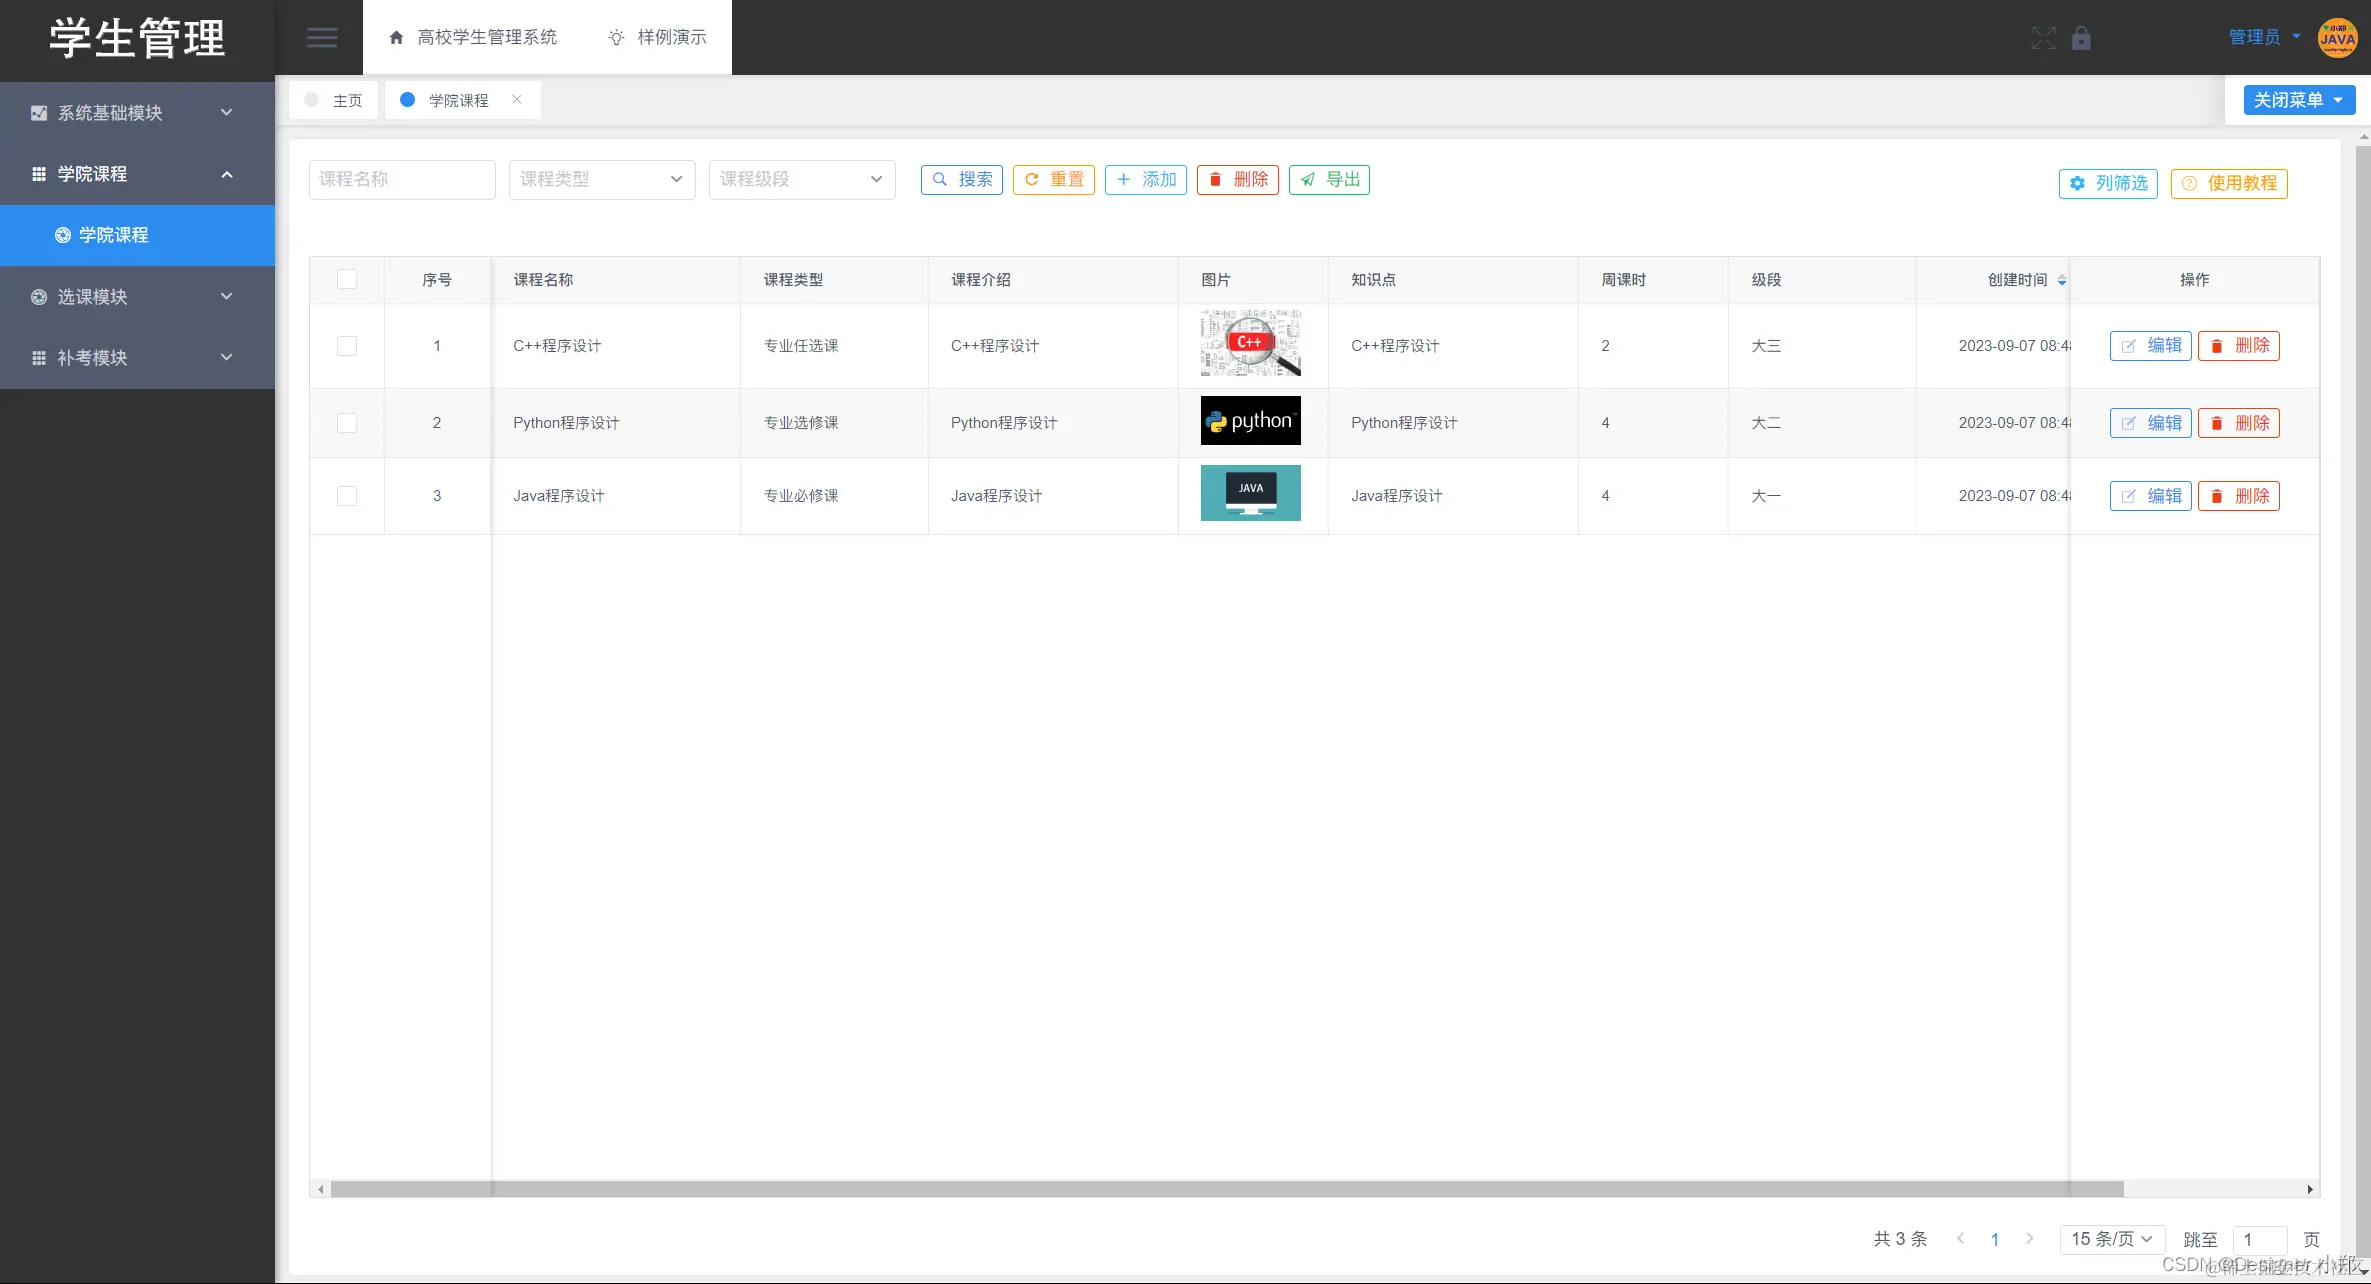Click the 搜索 search button
The height and width of the screenshot is (1284, 2371).
(x=961, y=180)
